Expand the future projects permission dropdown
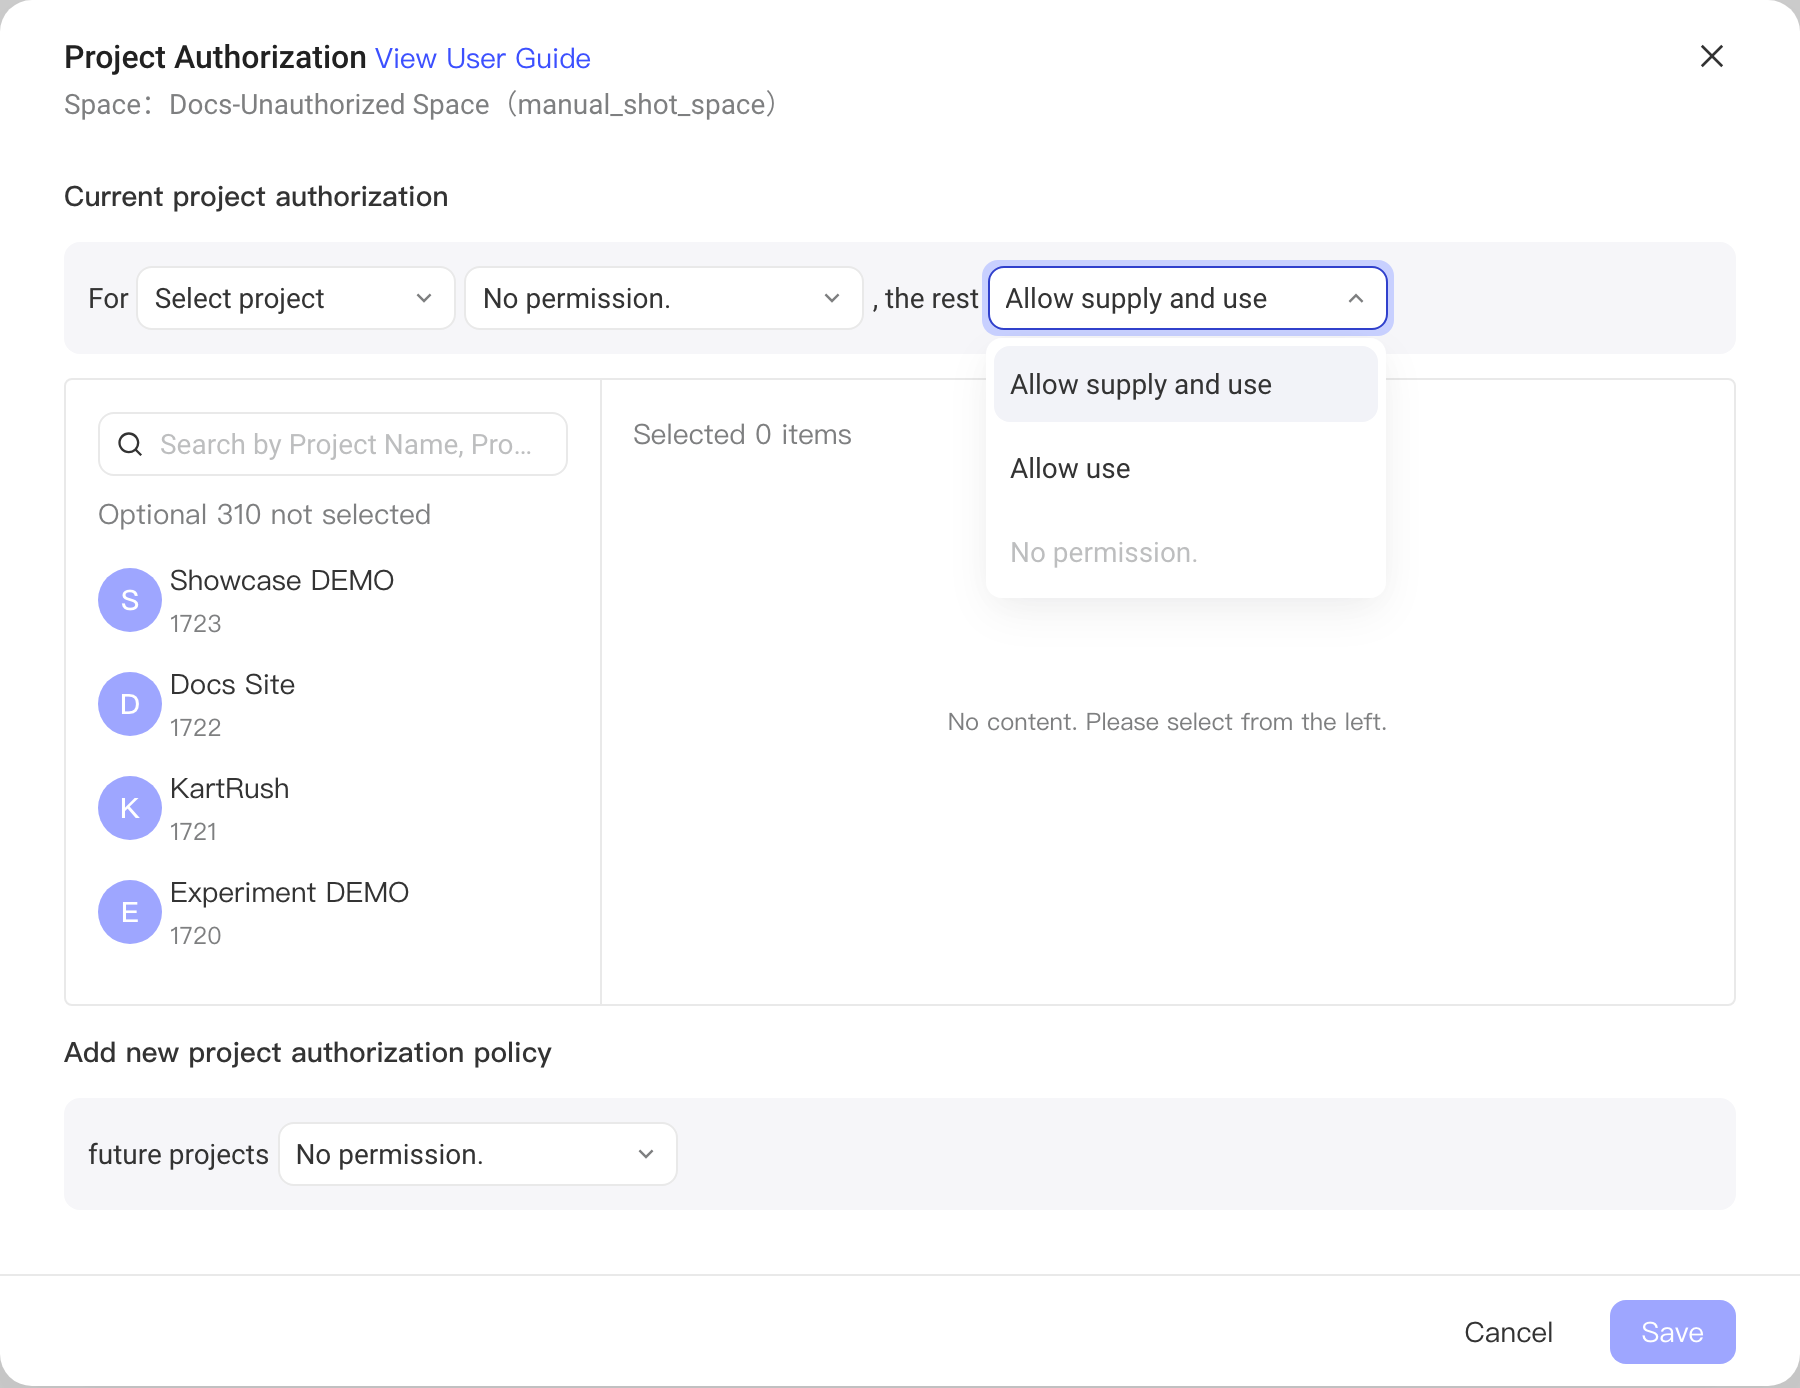1800x1388 pixels. click(x=478, y=1154)
